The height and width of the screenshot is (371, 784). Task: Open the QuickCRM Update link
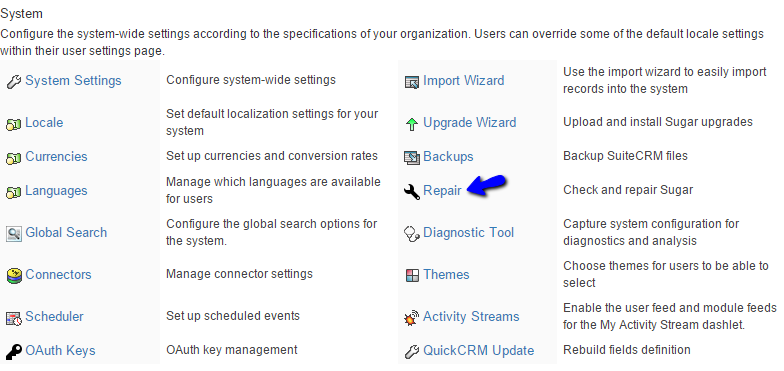pyautogui.click(x=478, y=350)
